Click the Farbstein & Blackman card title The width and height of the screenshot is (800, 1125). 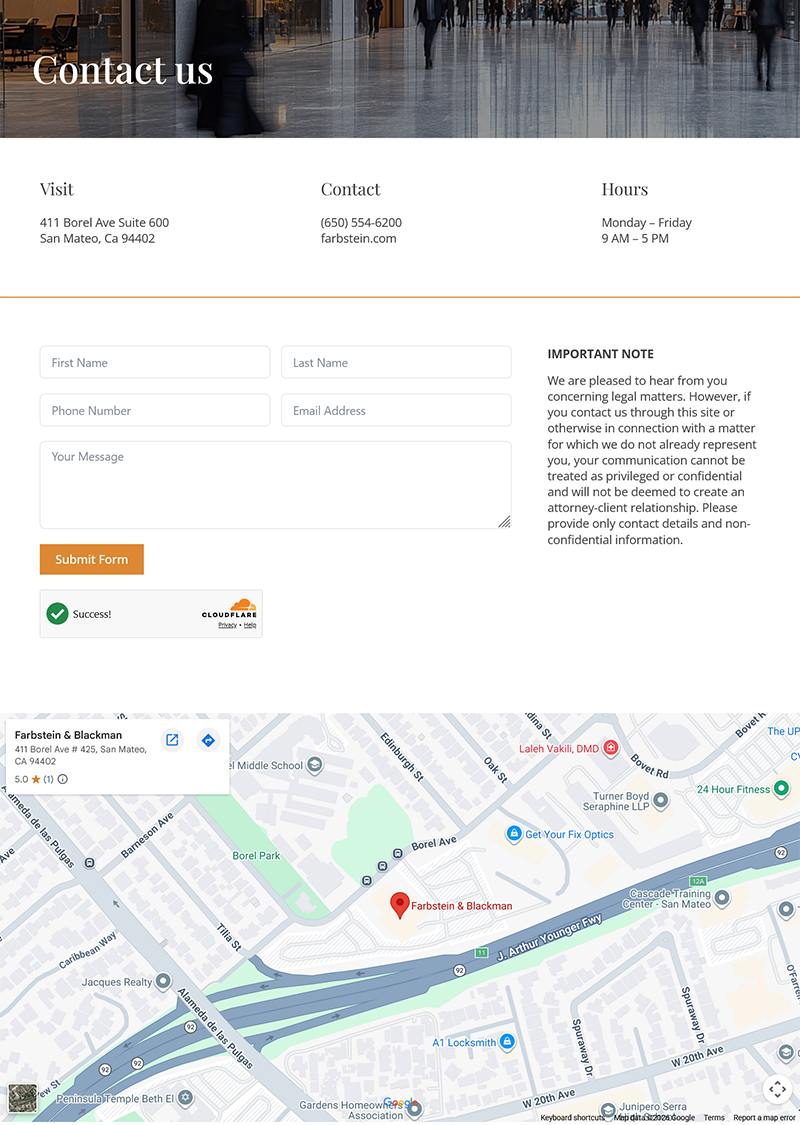click(68, 735)
